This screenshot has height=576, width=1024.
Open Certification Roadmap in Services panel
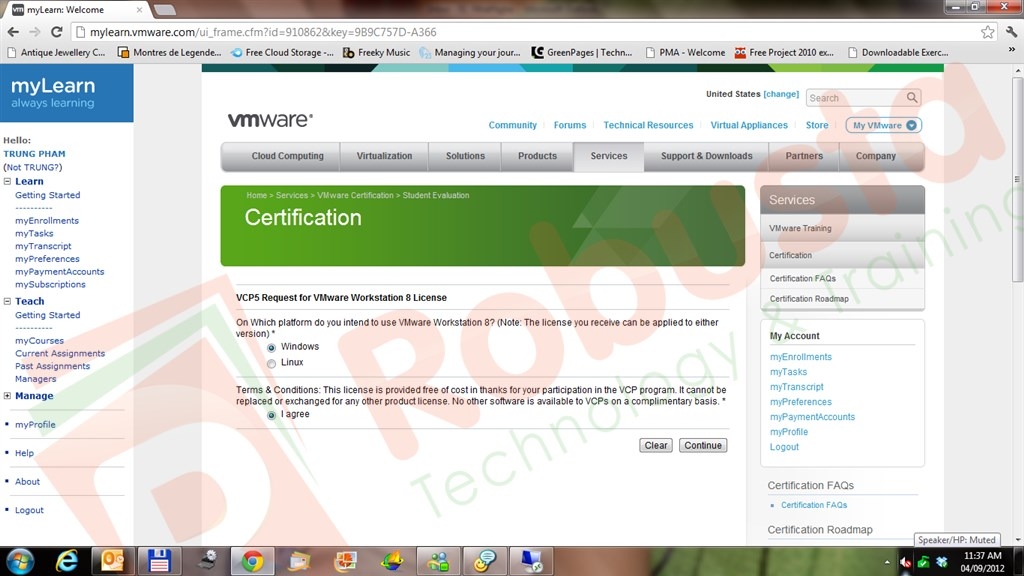[809, 298]
